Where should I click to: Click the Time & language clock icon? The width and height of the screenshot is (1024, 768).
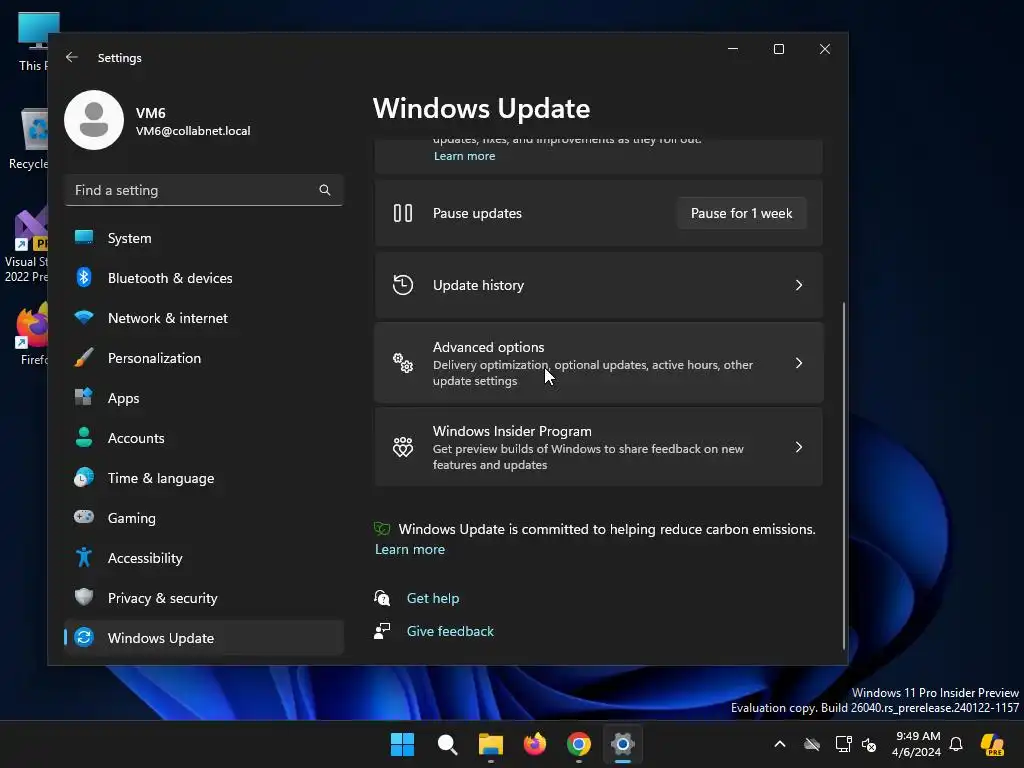(x=84, y=477)
